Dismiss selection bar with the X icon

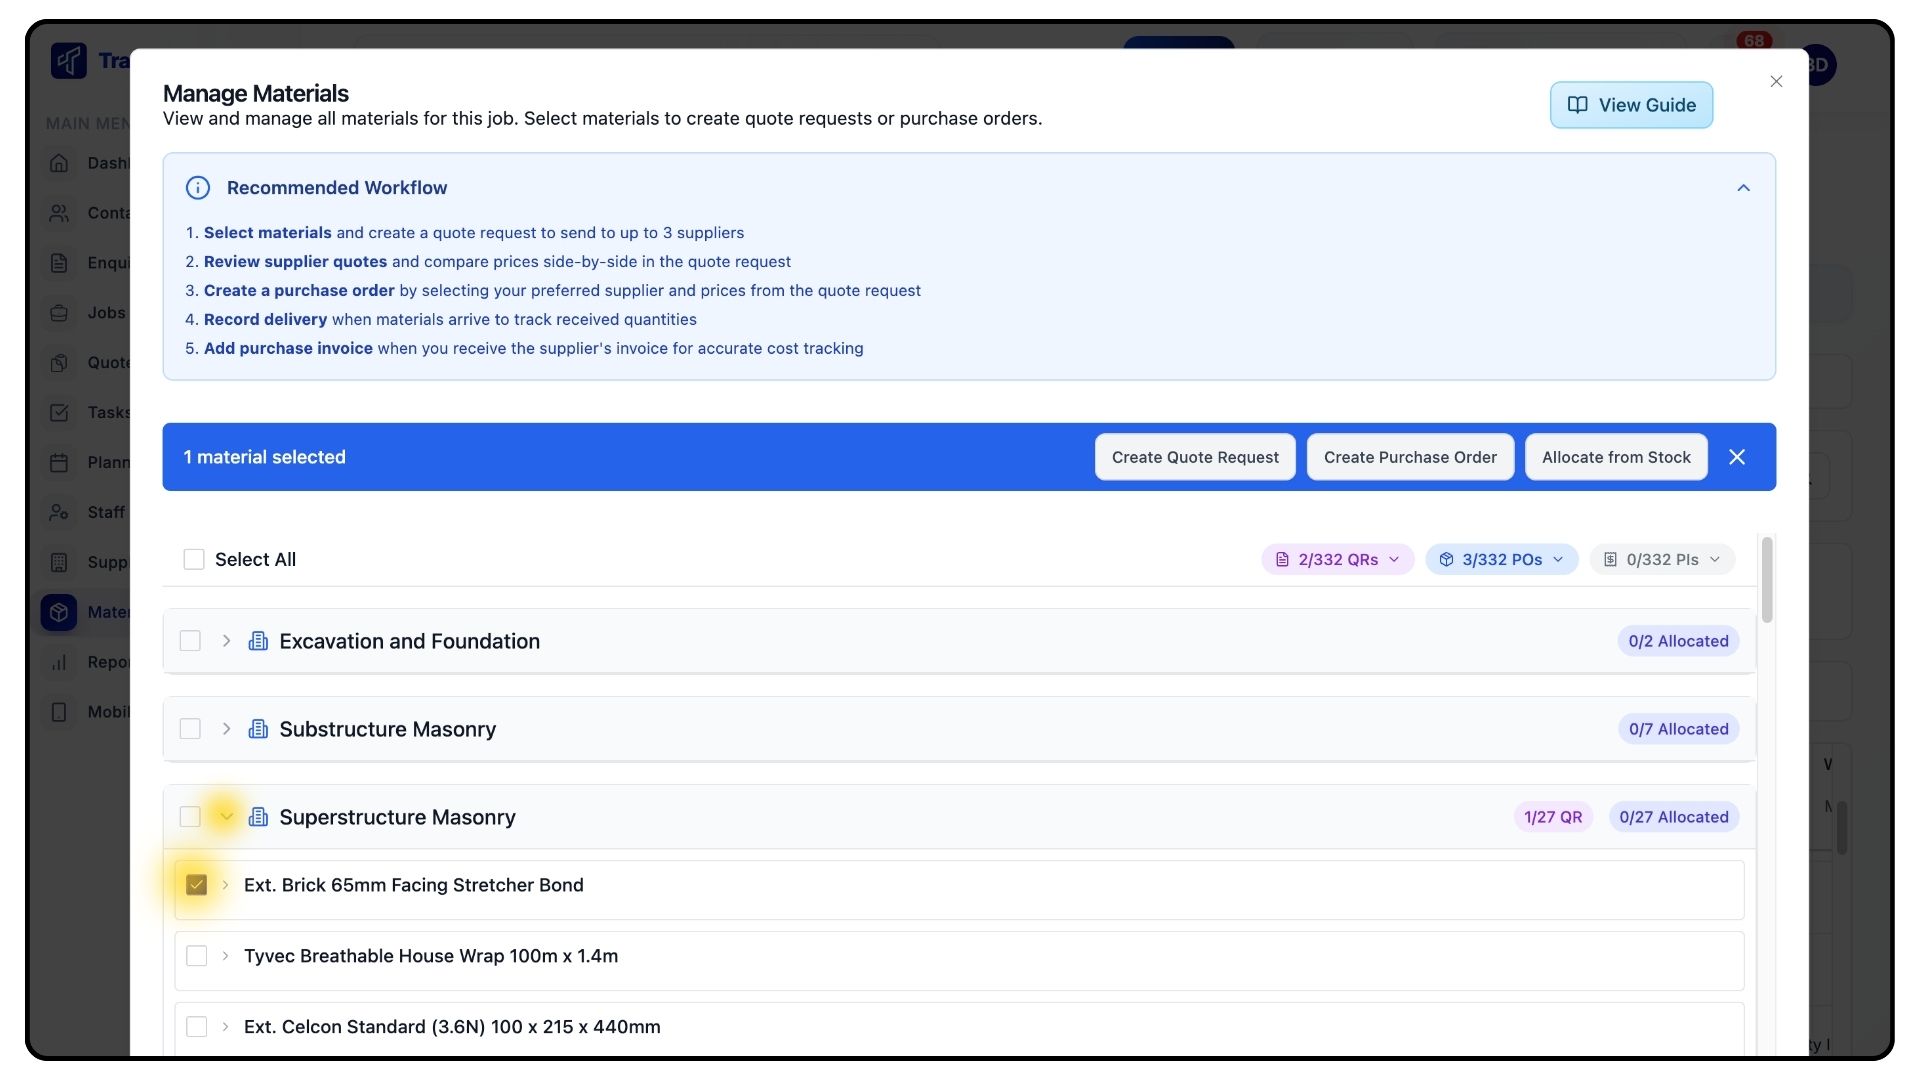(1737, 457)
